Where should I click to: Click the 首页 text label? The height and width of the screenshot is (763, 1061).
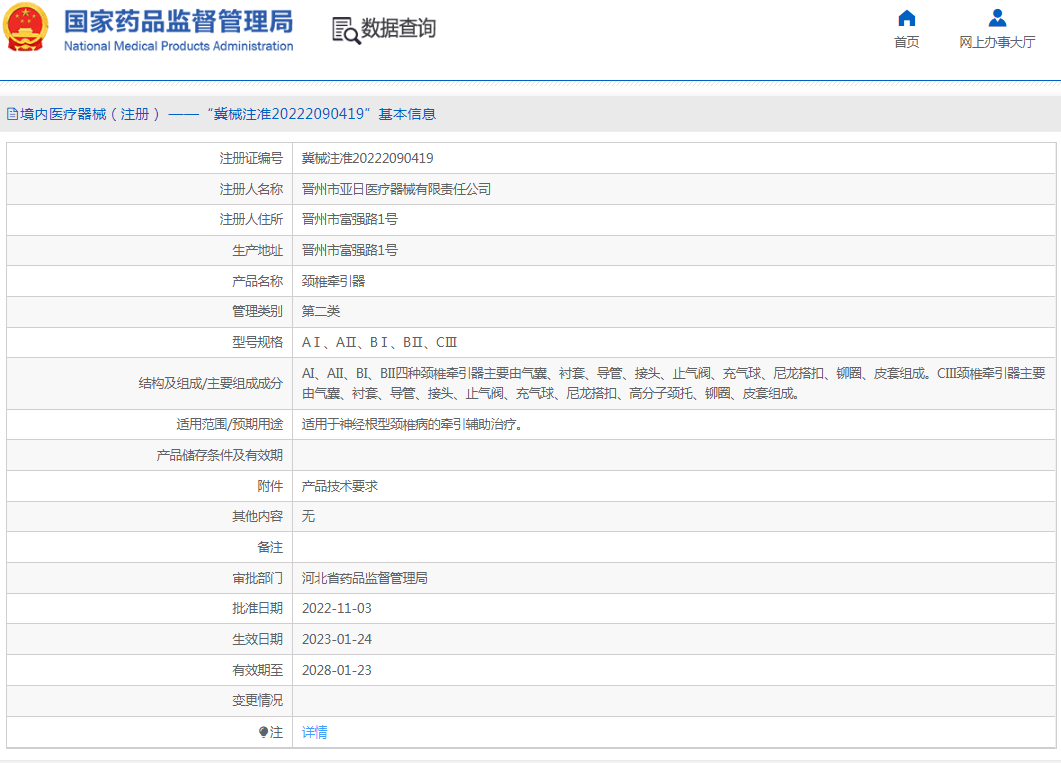(907, 42)
